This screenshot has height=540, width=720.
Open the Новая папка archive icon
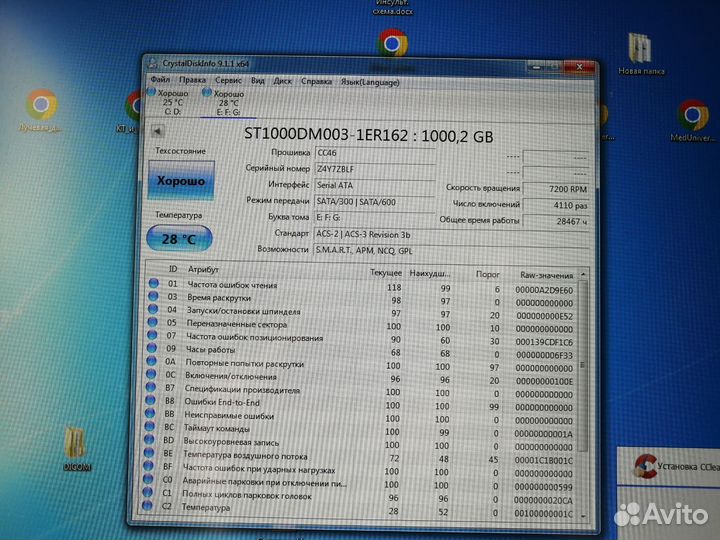click(x=640, y=50)
